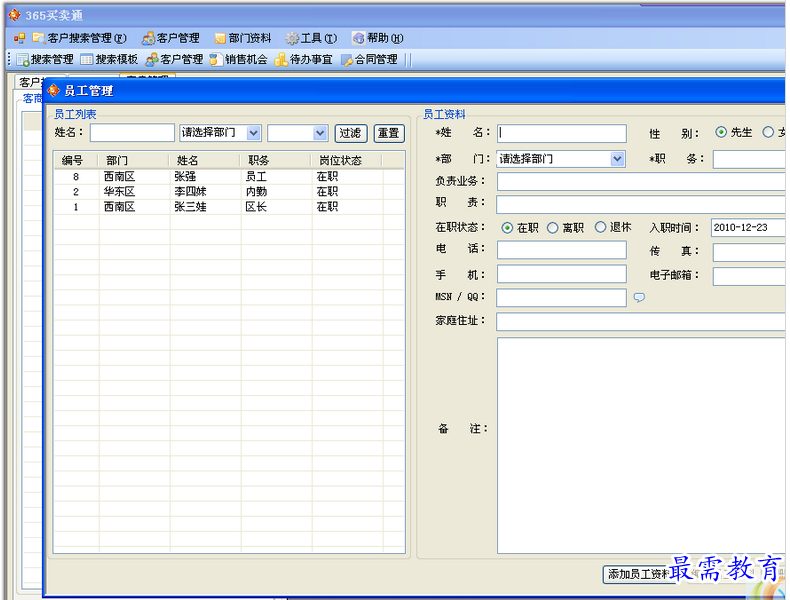790x600 pixels.
Task: Select employee row 李四妹 in the list
Action: pos(190,191)
